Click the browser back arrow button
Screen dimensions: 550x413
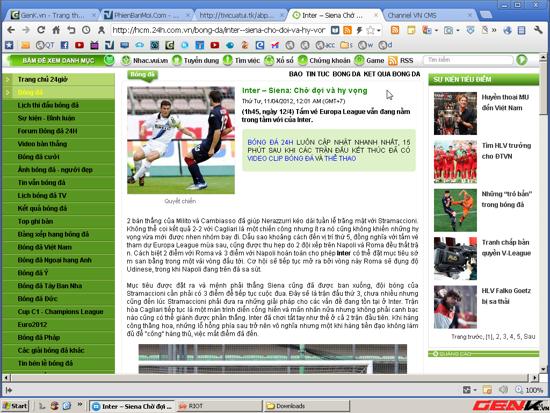(x=11, y=30)
